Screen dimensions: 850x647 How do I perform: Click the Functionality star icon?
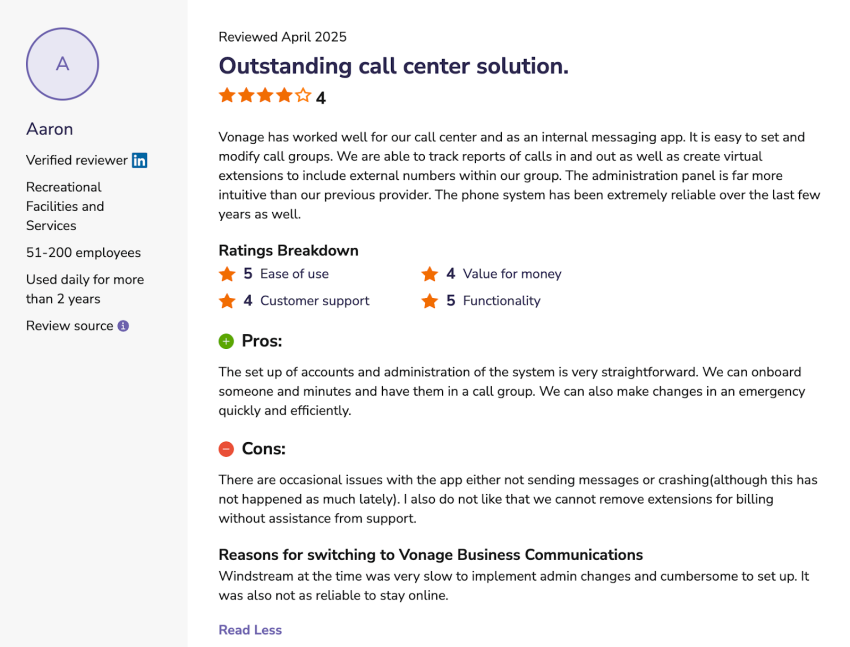pyautogui.click(x=430, y=301)
